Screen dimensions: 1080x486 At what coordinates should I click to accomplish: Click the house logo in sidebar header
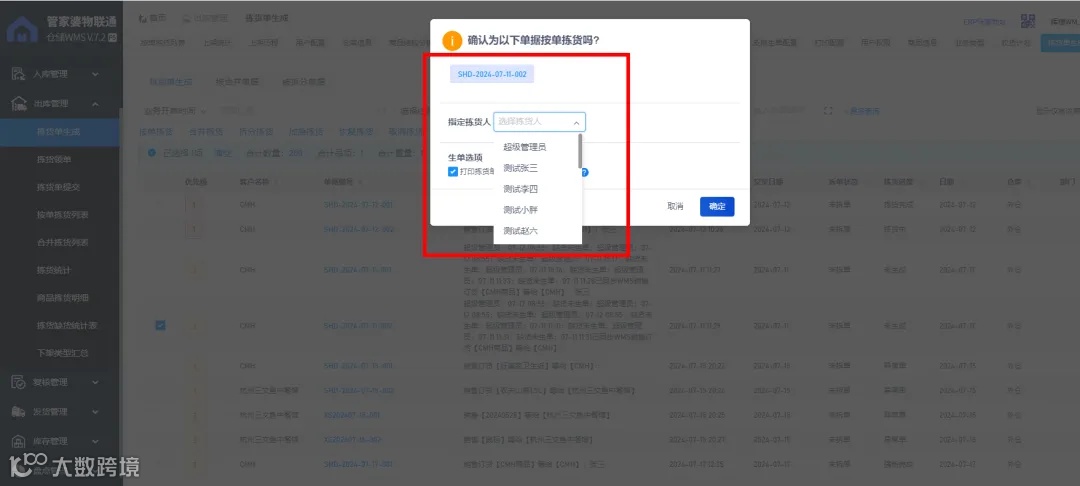point(22,32)
